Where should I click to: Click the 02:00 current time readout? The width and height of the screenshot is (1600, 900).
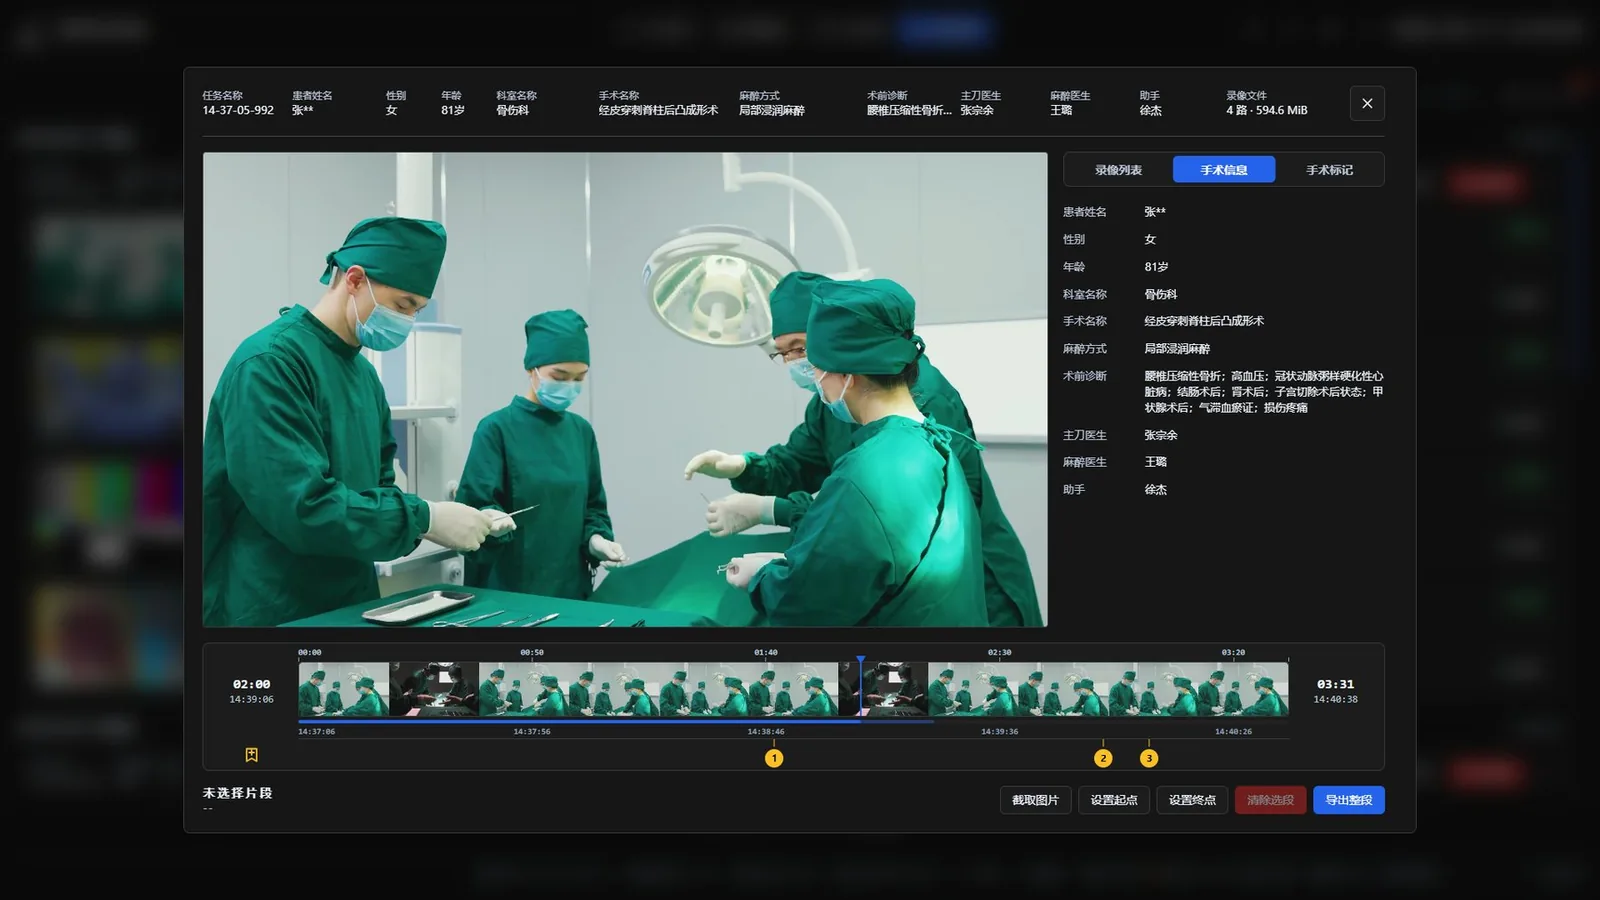point(252,684)
